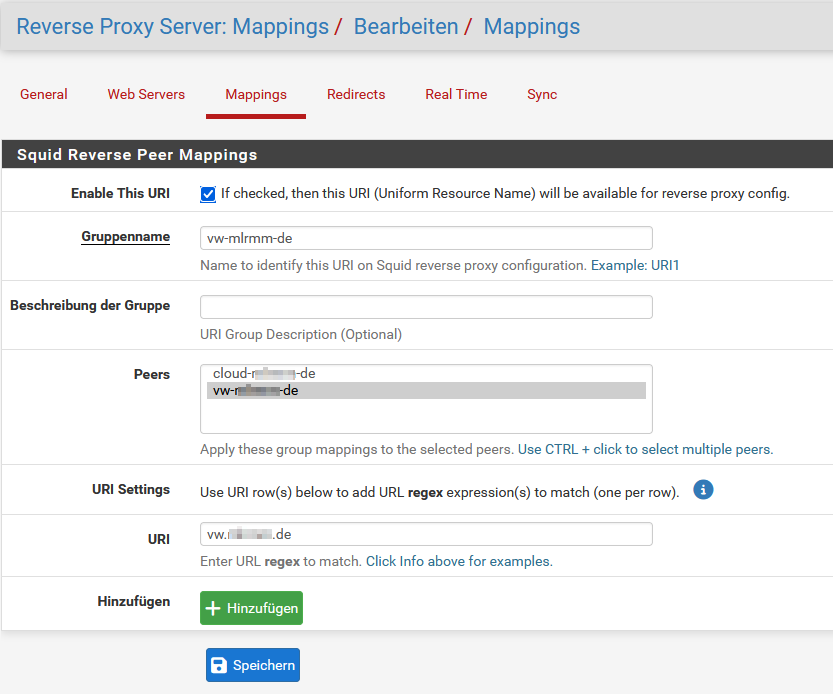Click the last Mappings breadcrumb in the title
Image resolution: width=833 pixels, height=694 pixels.
point(531,27)
